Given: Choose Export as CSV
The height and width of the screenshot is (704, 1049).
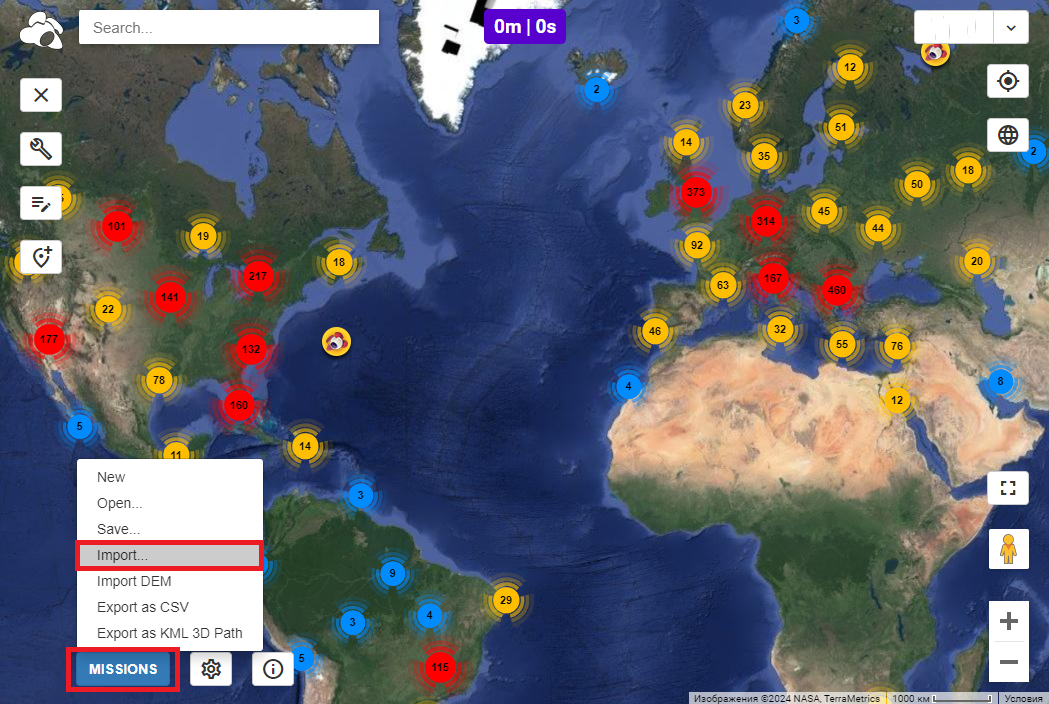Looking at the screenshot, I should [x=170, y=608].
